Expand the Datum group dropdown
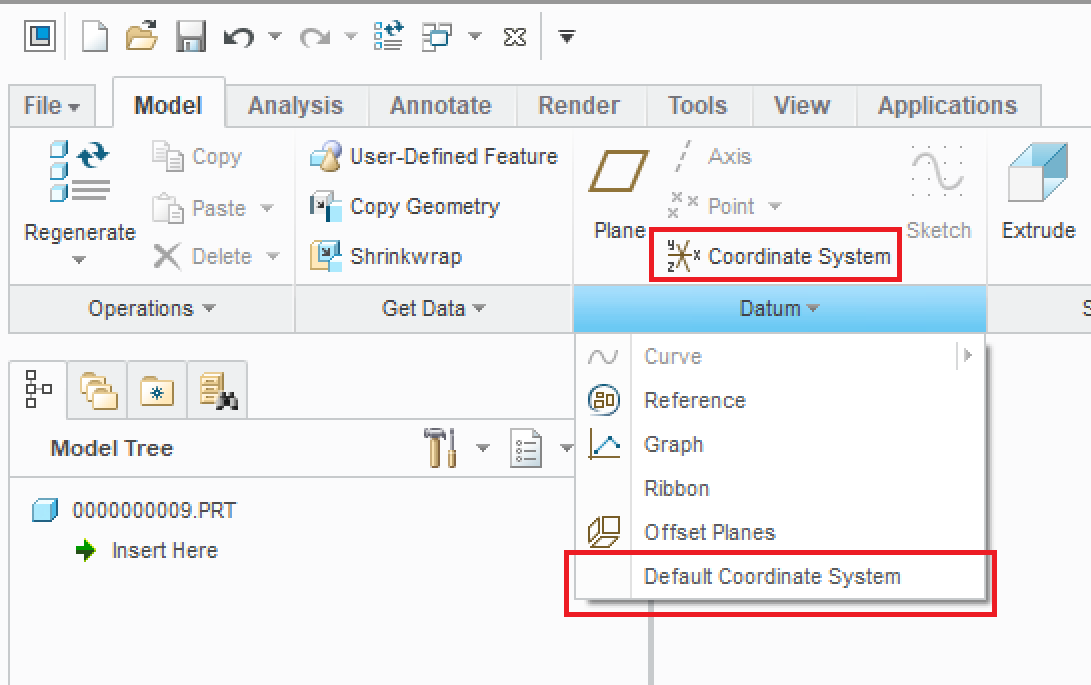 pos(778,309)
